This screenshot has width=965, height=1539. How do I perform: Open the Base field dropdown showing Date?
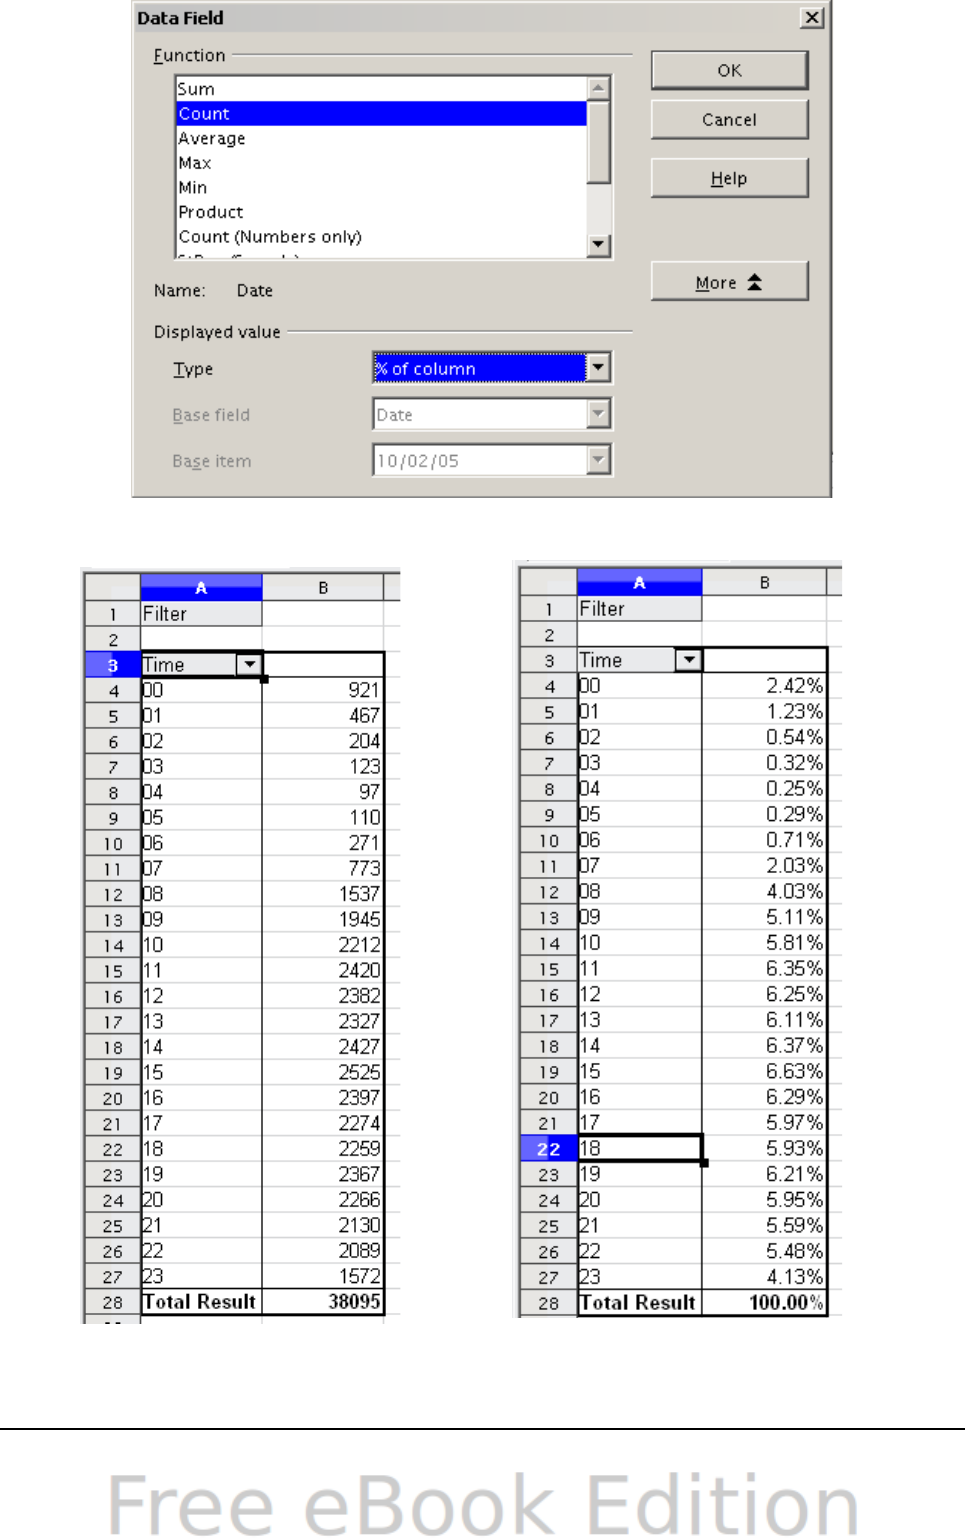pyautogui.click(x=598, y=413)
